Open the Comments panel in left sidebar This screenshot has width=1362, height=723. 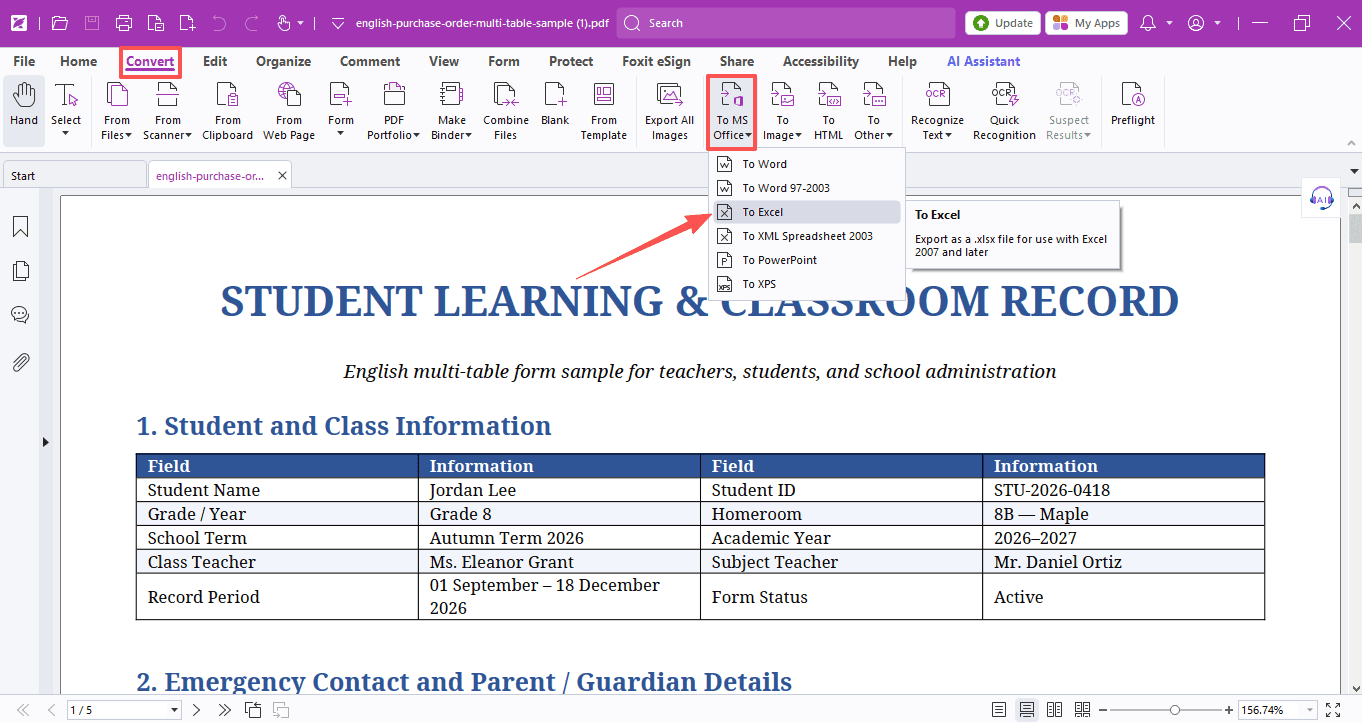tap(20, 315)
